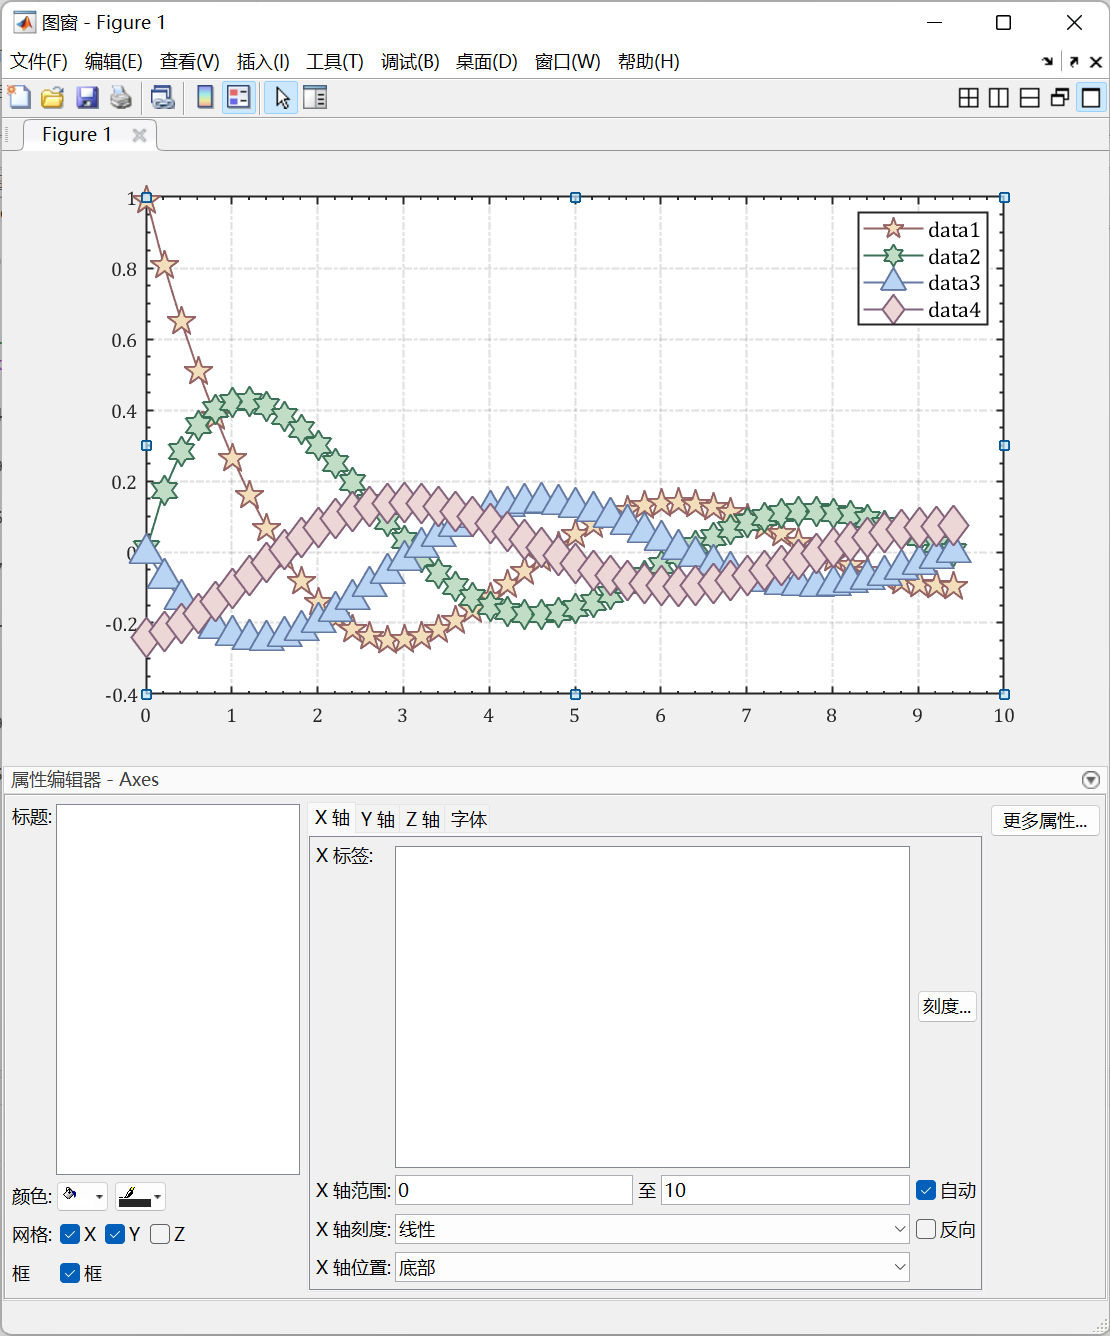Arrange figures stacked top/bottom

(x=1030, y=97)
